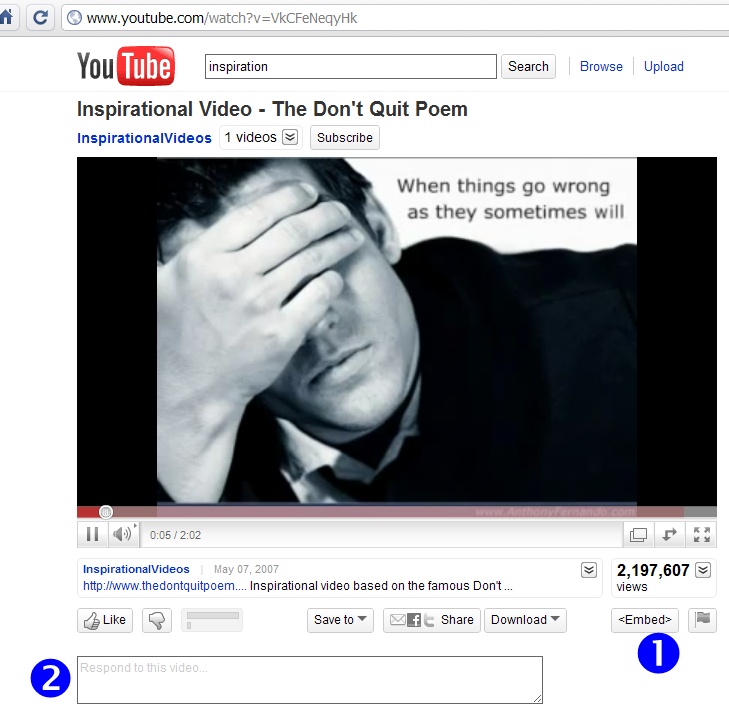Open the thedontquitpoem website link
The width and height of the screenshot is (729, 726).
pos(165,586)
